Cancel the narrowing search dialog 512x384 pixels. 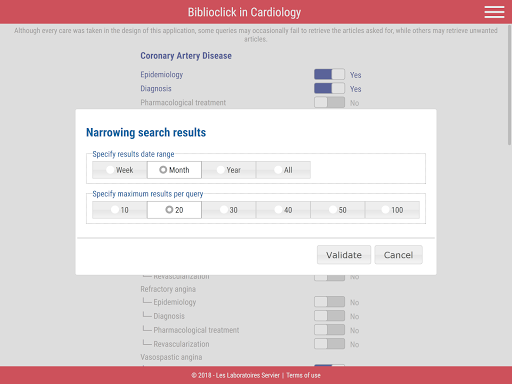(398, 255)
